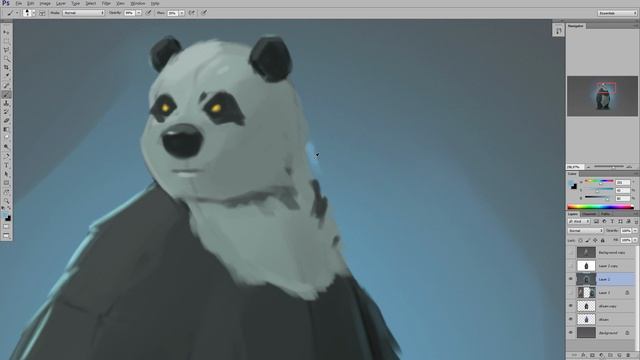This screenshot has width=640, height=360.
Task: Enable airbrush mode in options bar
Action: [x=192, y=13]
